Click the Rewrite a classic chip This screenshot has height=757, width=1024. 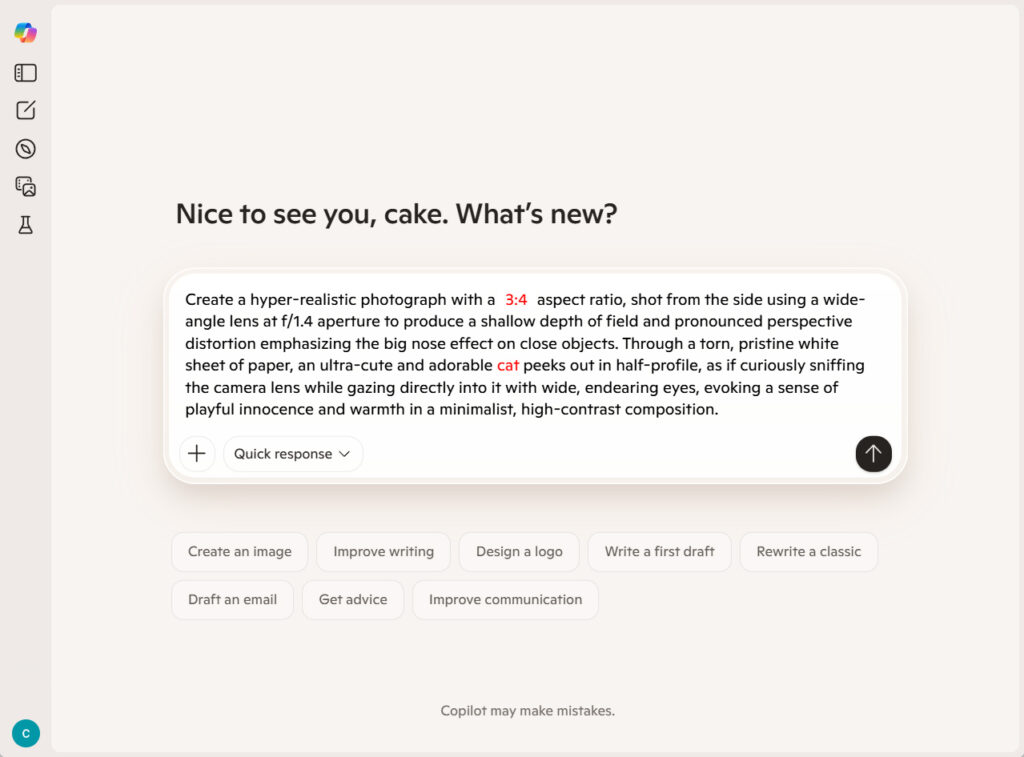(x=808, y=552)
